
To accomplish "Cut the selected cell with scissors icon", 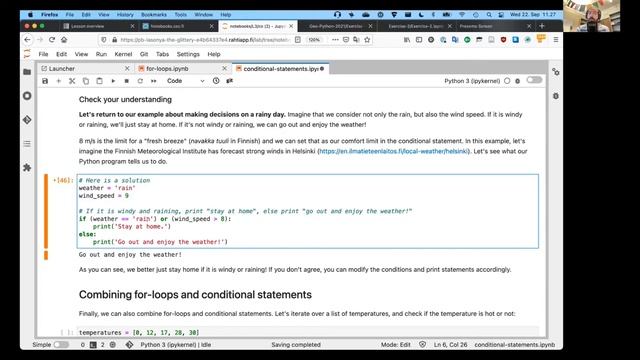I will (72, 81).
